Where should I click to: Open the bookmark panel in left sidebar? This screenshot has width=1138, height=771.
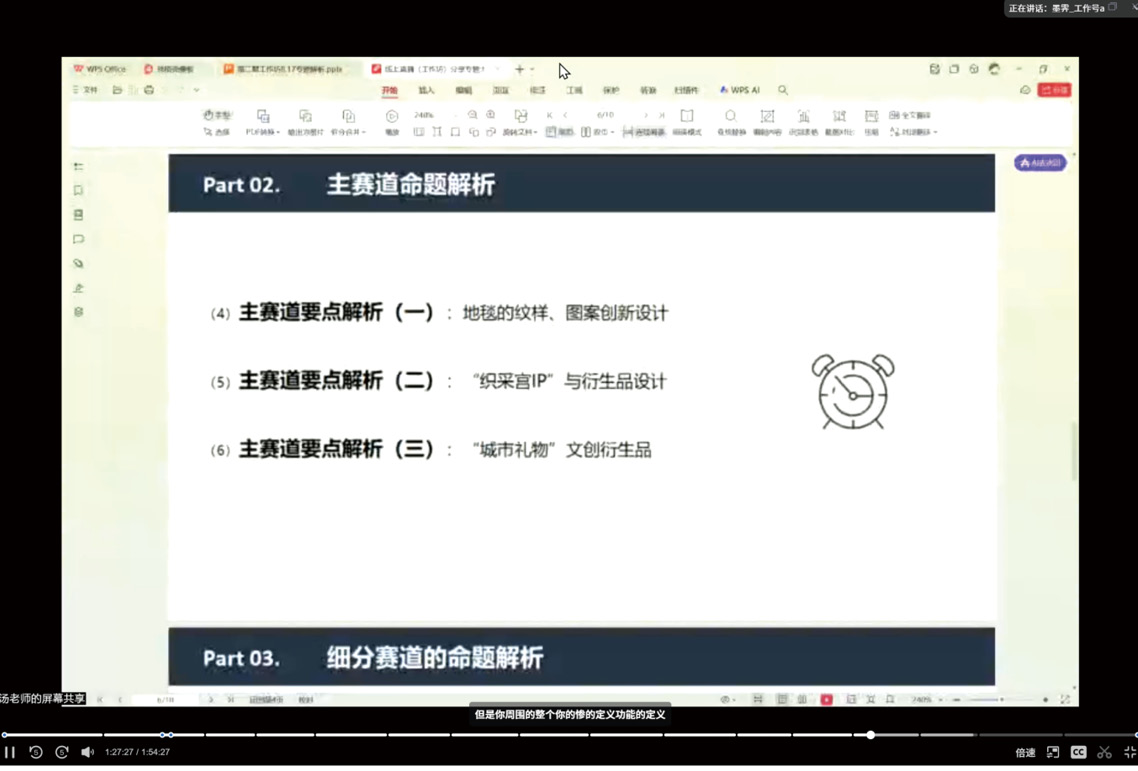78,190
